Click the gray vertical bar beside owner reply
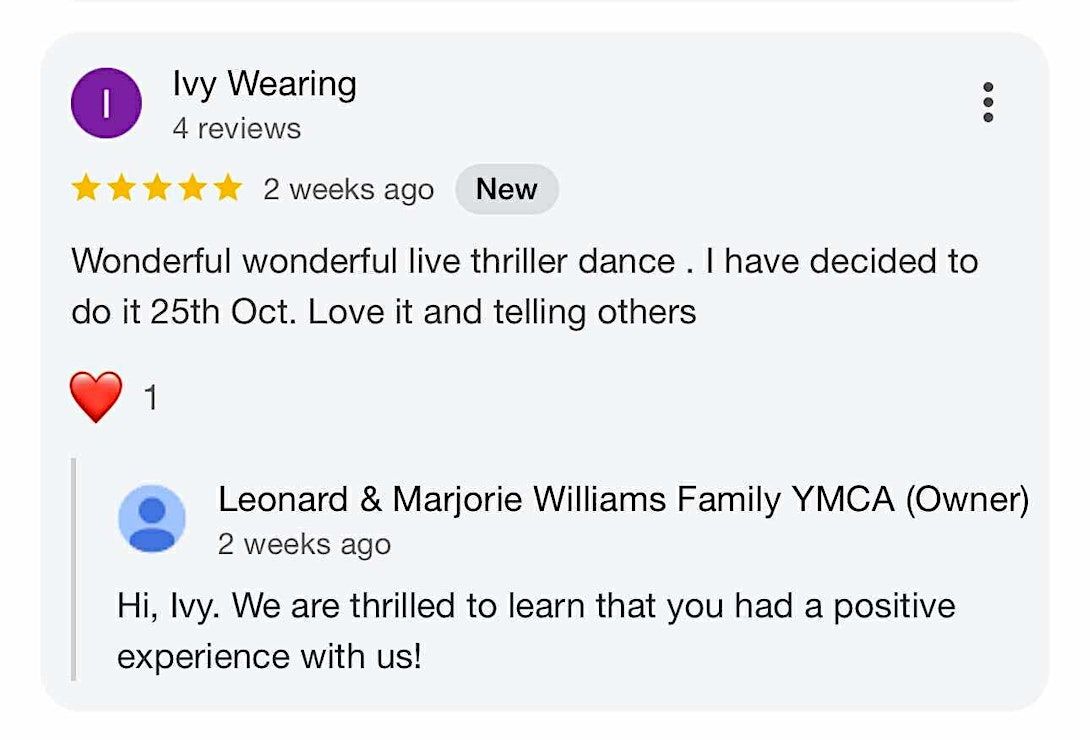Screen dimensions: 1090x740 coord(74,568)
